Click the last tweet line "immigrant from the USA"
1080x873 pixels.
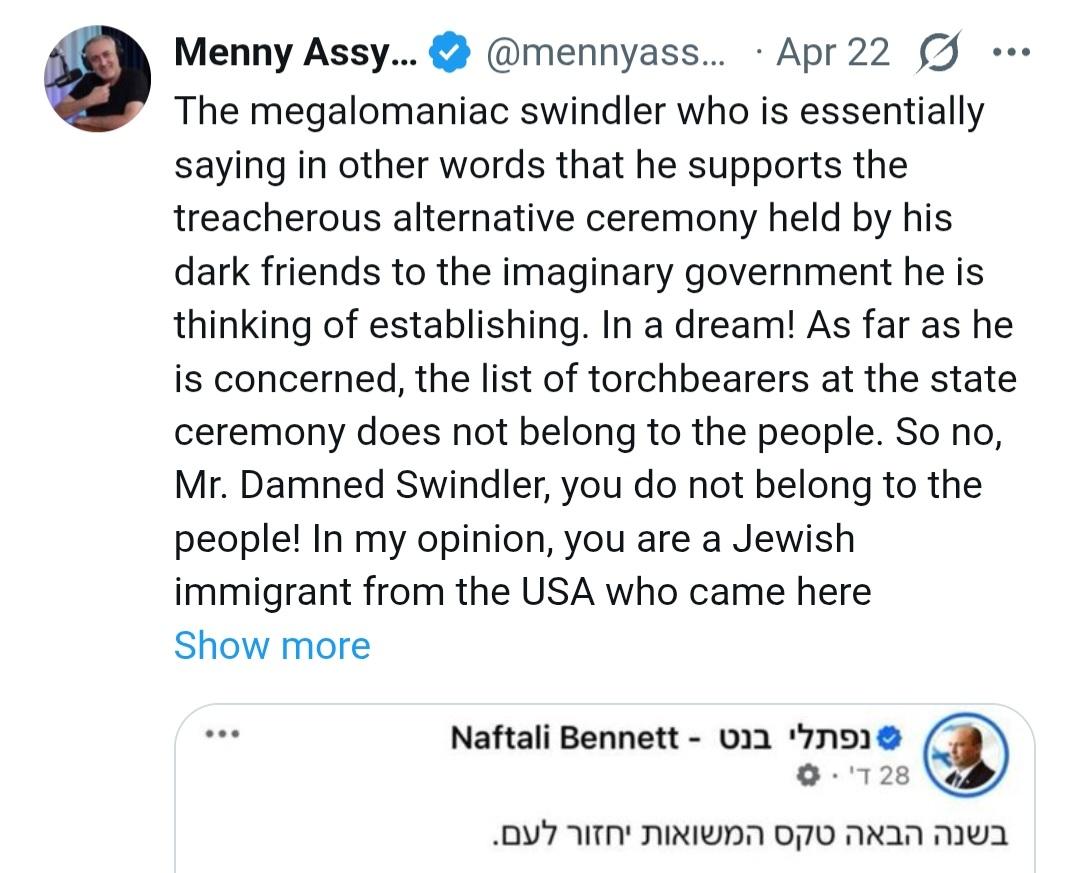click(x=522, y=592)
